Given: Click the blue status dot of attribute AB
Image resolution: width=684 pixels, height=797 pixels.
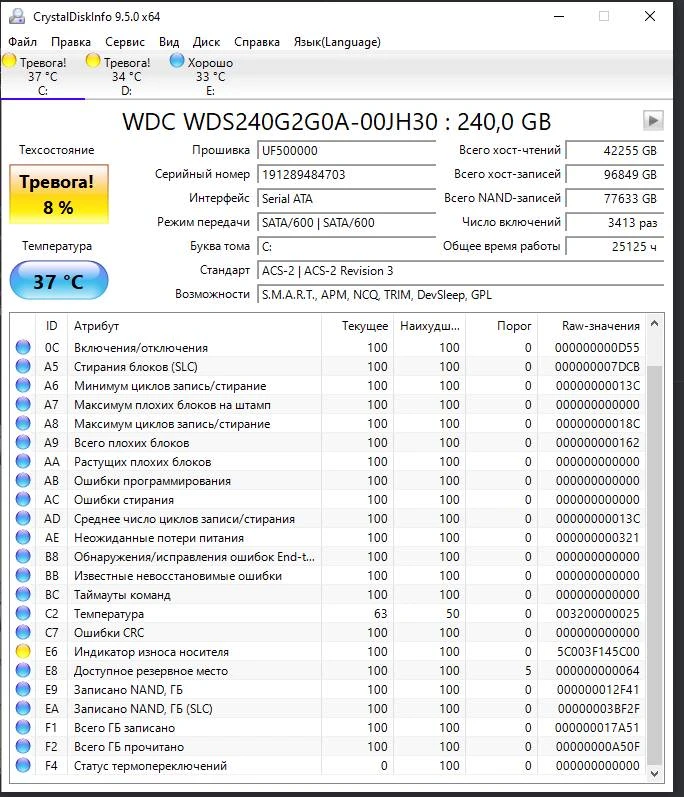Looking at the screenshot, I should (x=23, y=480).
